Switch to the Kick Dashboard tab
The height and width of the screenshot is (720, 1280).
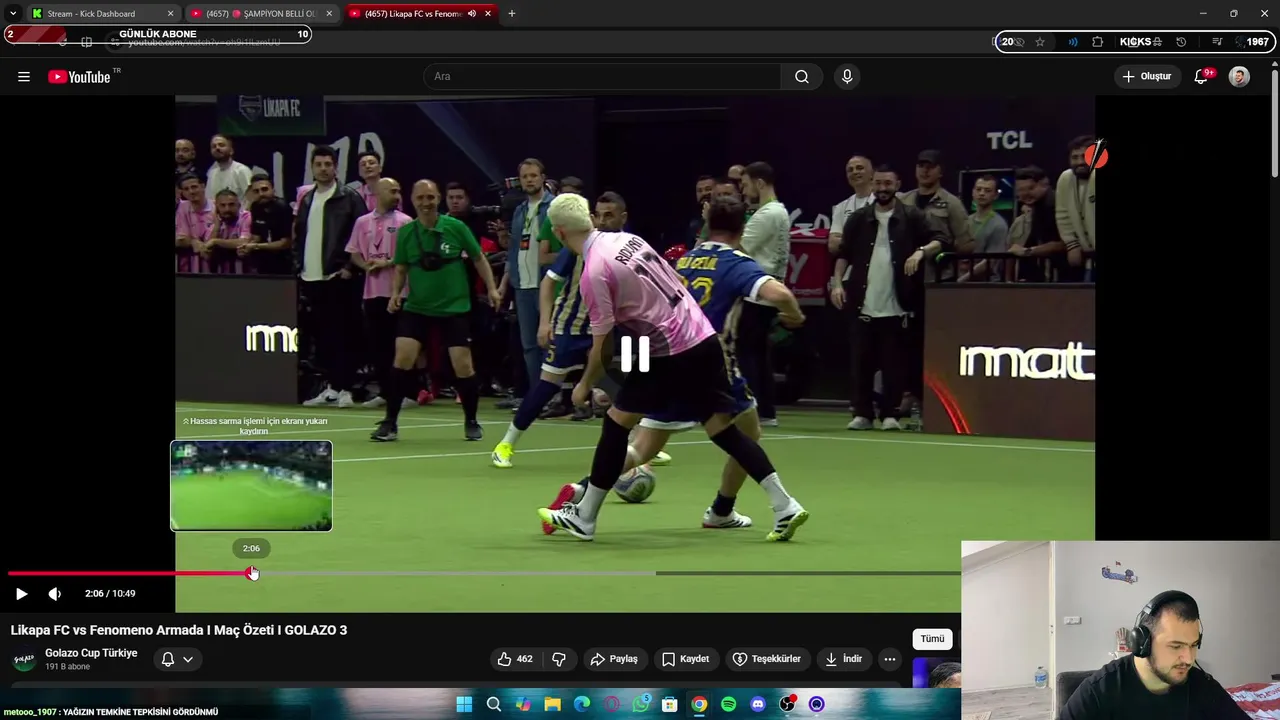pyautogui.click(x=102, y=14)
